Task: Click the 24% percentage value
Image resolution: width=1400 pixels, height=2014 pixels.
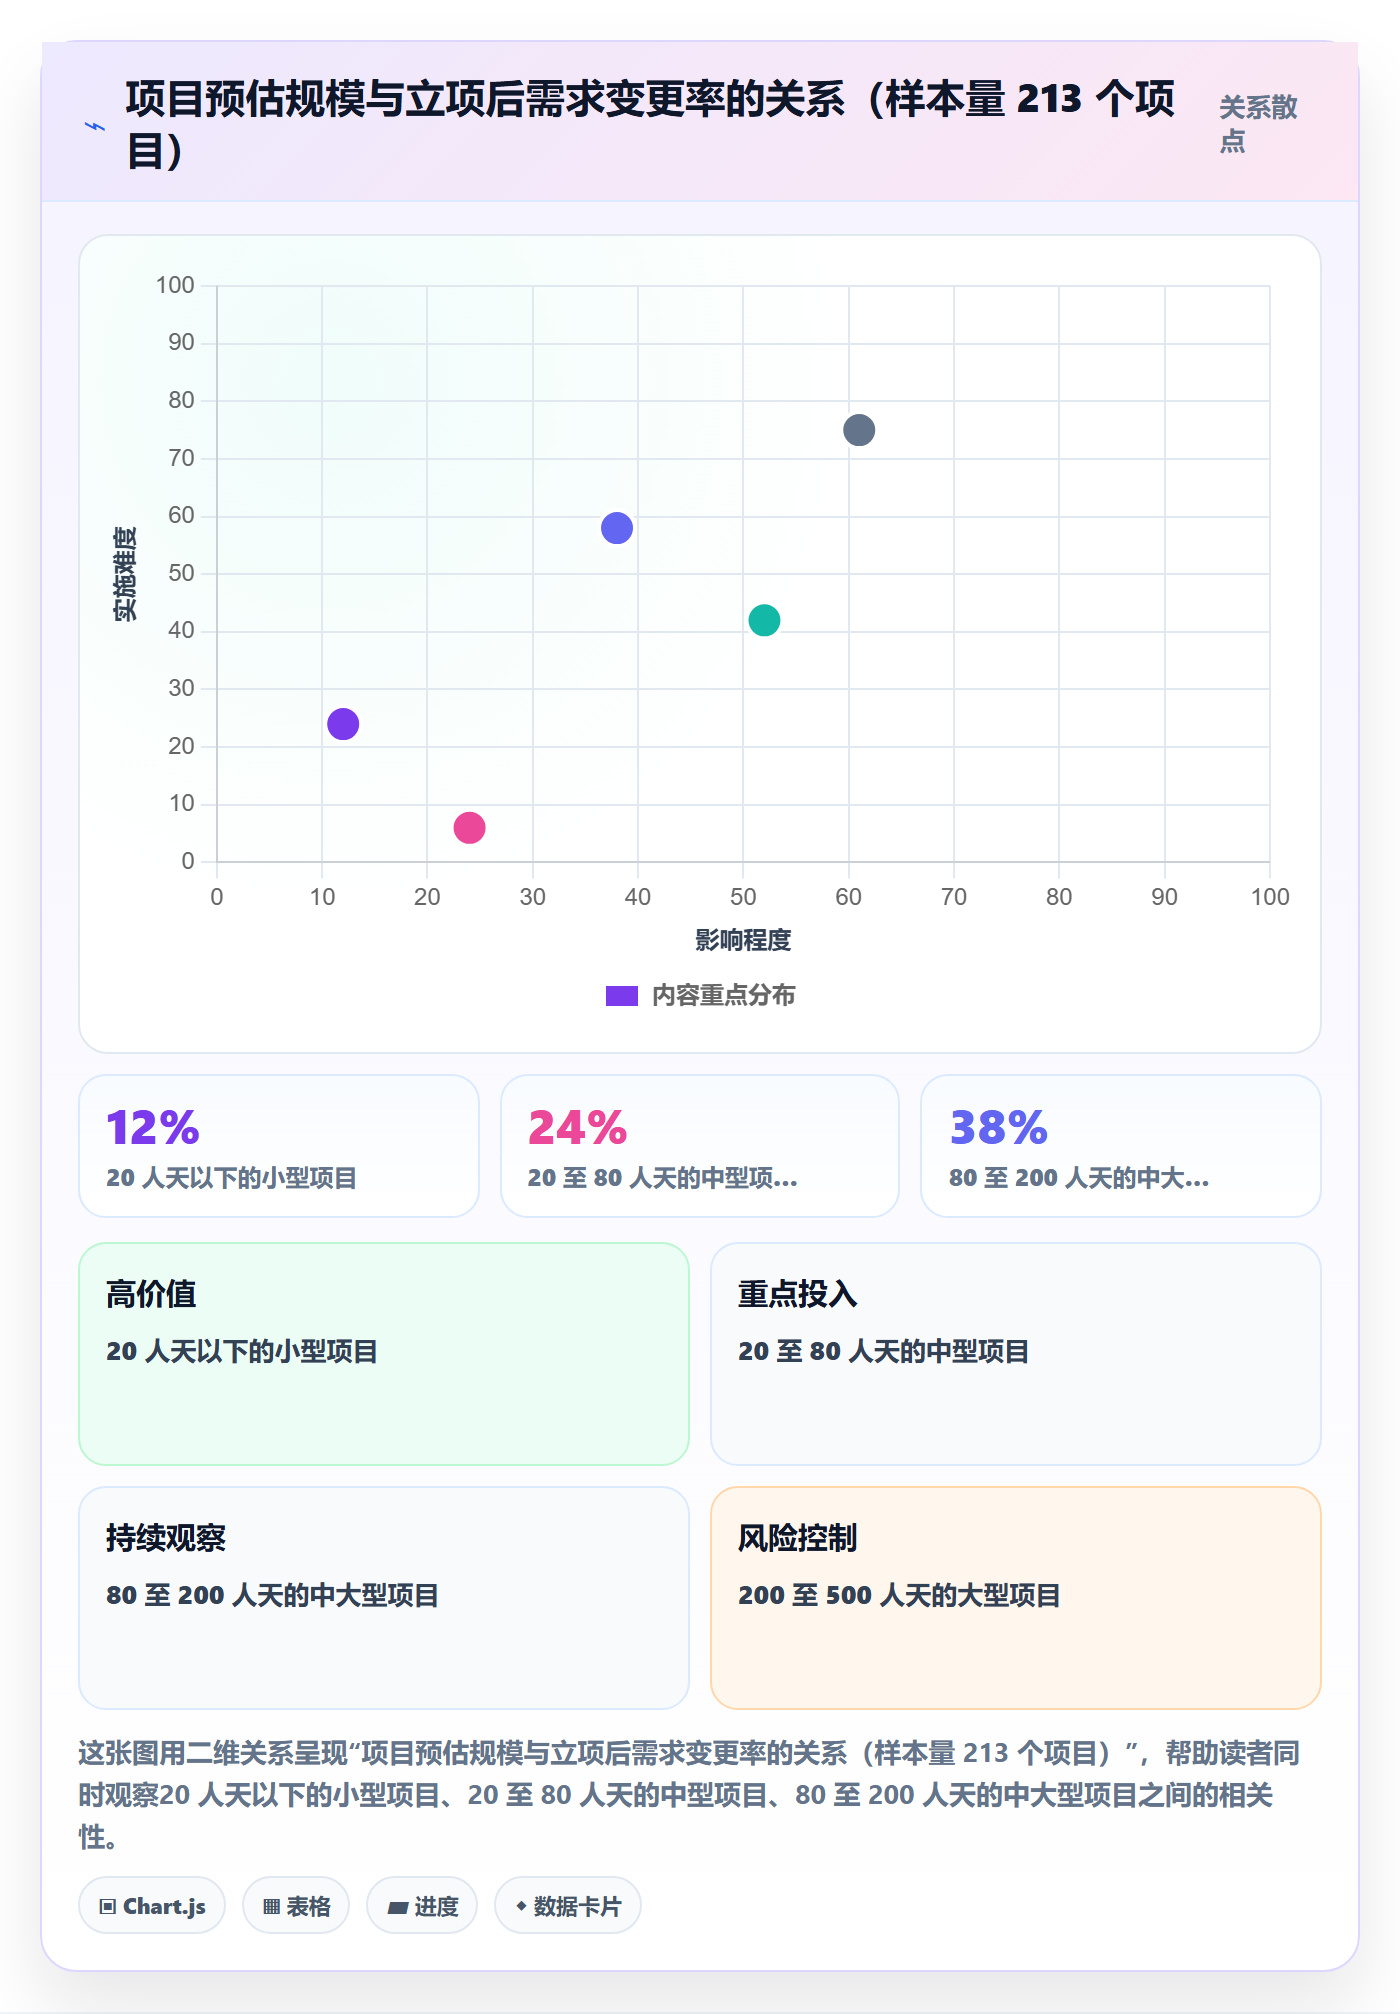Action: tap(577, 1128)
